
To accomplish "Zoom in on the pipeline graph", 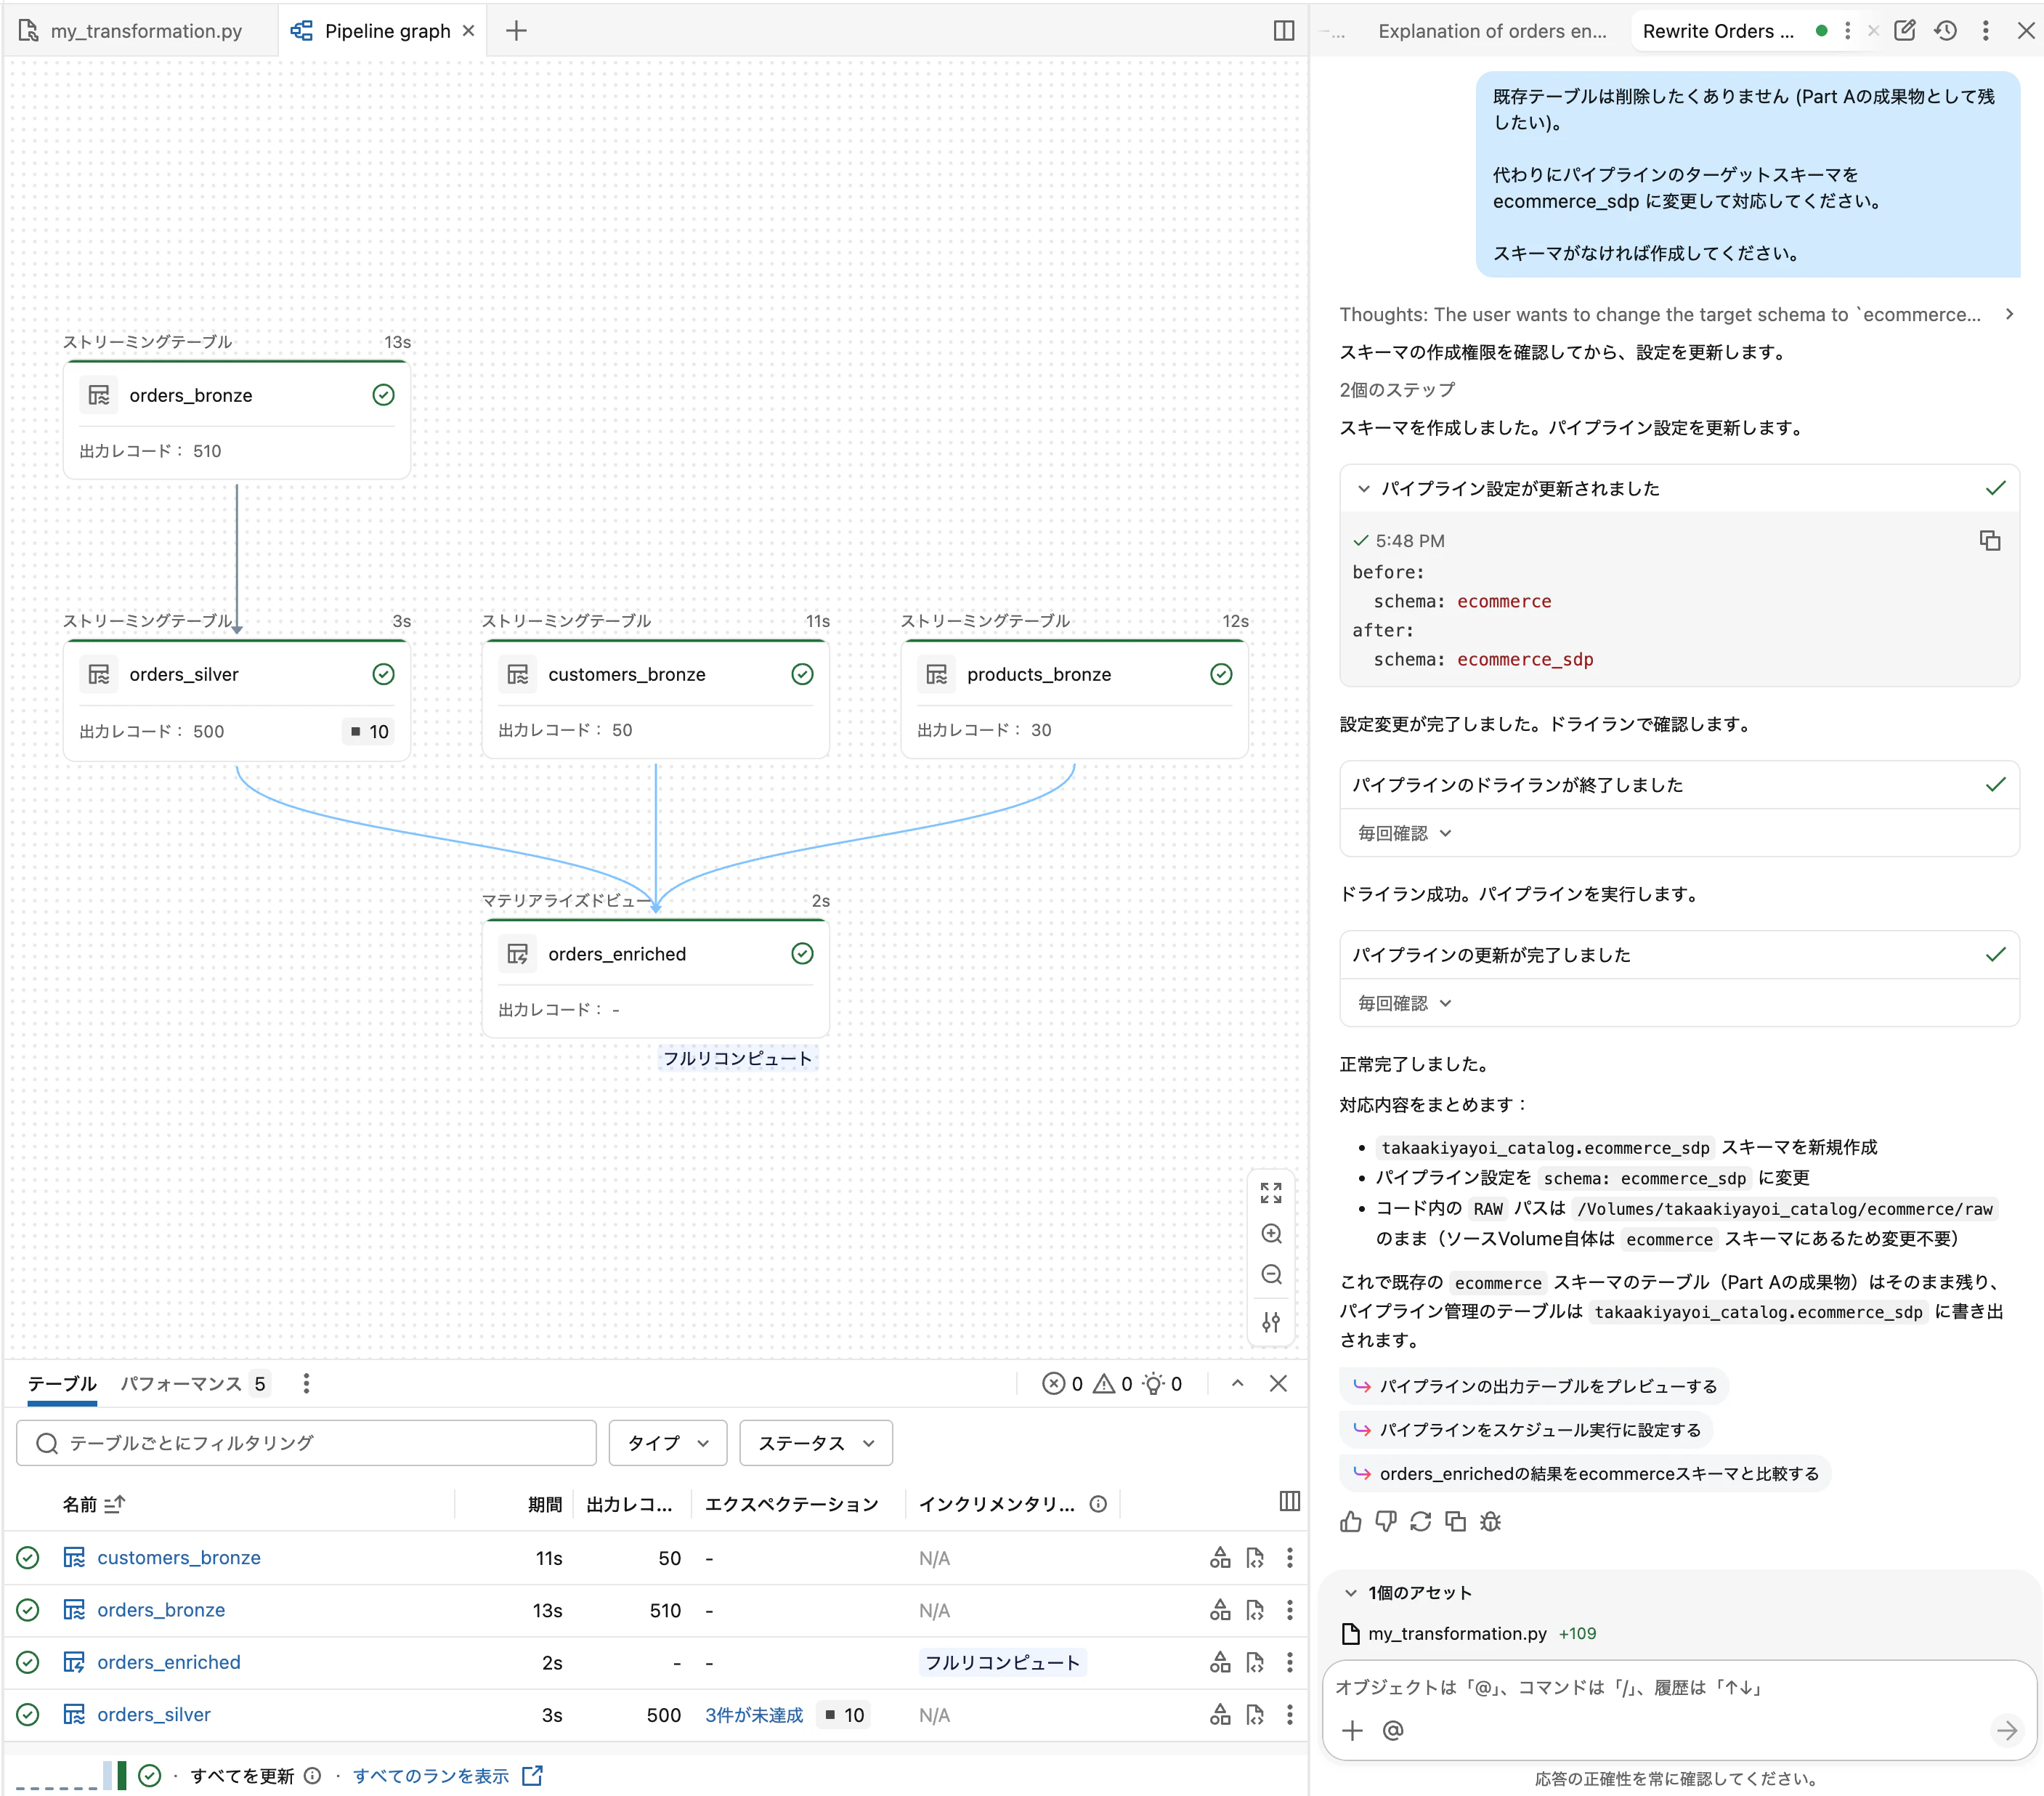I will click(1271, 1233).
